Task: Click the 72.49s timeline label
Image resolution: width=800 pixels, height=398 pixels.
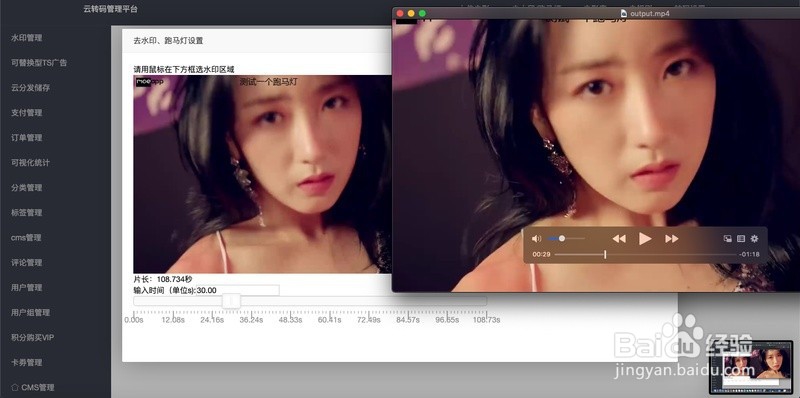Action: coord(368,320)
